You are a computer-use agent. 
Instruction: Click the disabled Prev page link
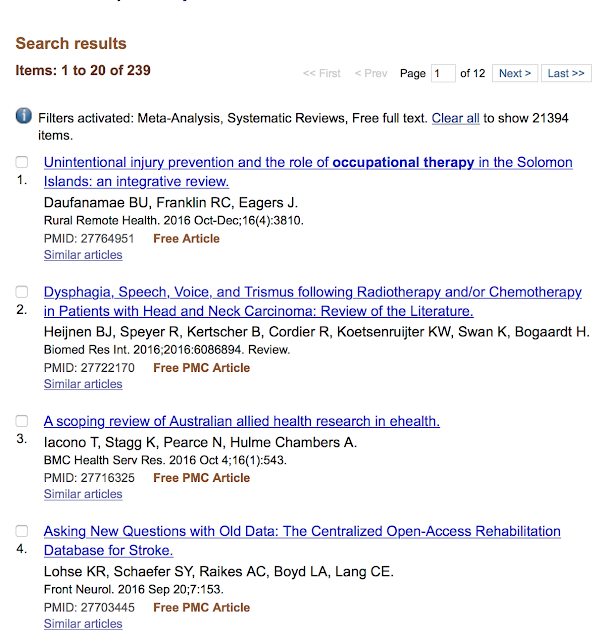pyautogui.click(x=371, y=73)
